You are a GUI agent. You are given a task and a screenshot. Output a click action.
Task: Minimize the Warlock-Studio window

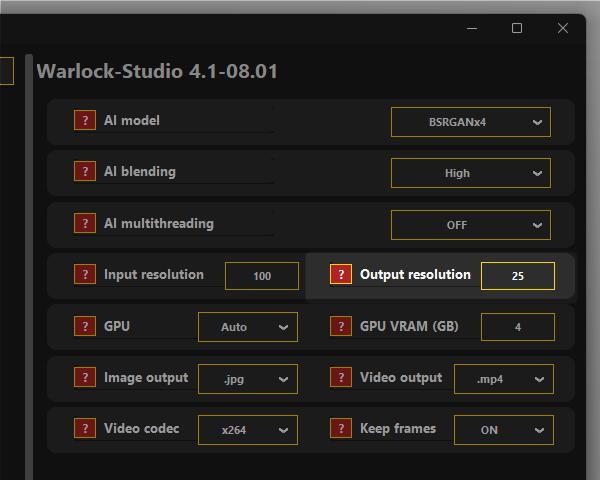pyautogui.click(x=472, y=28)
